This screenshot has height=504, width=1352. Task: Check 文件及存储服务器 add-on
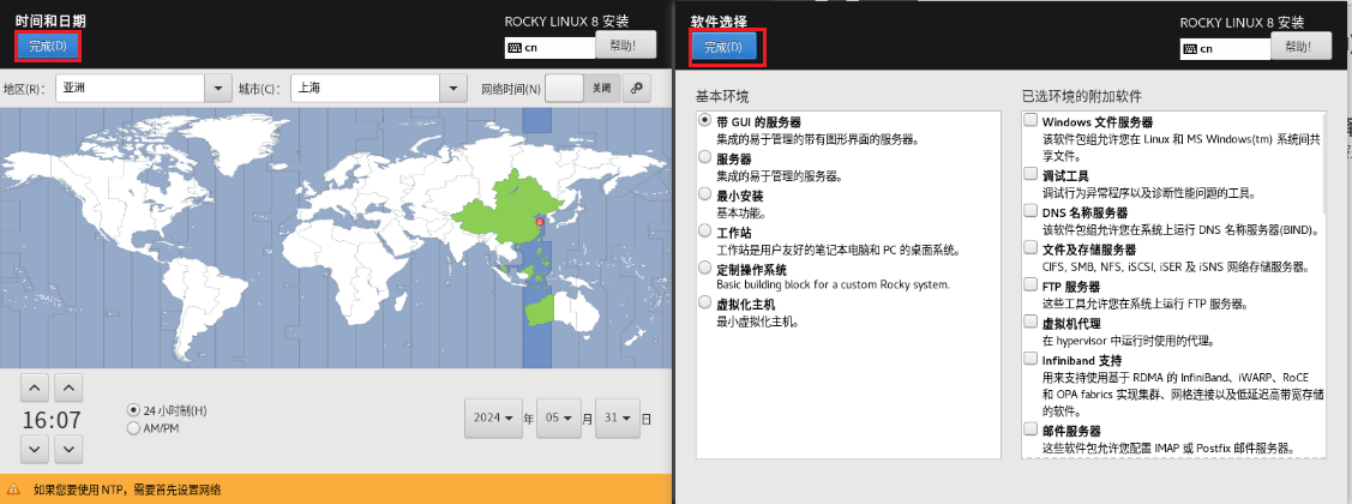pos(1030,248)
